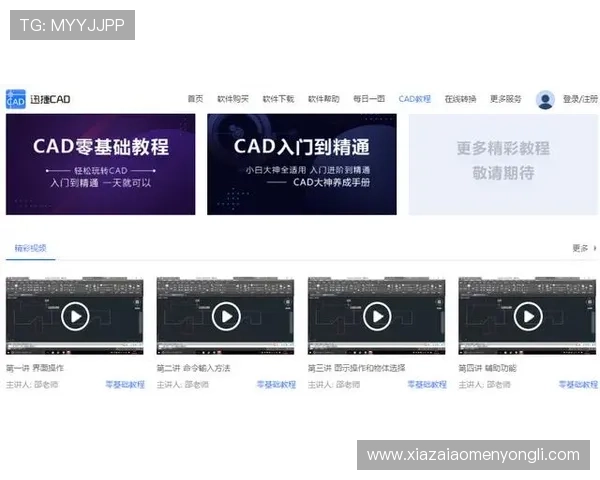Screen dimensions: 600x480
Task: Click 零基础教程 tag under 第三讲
Action: pos(427,384)
